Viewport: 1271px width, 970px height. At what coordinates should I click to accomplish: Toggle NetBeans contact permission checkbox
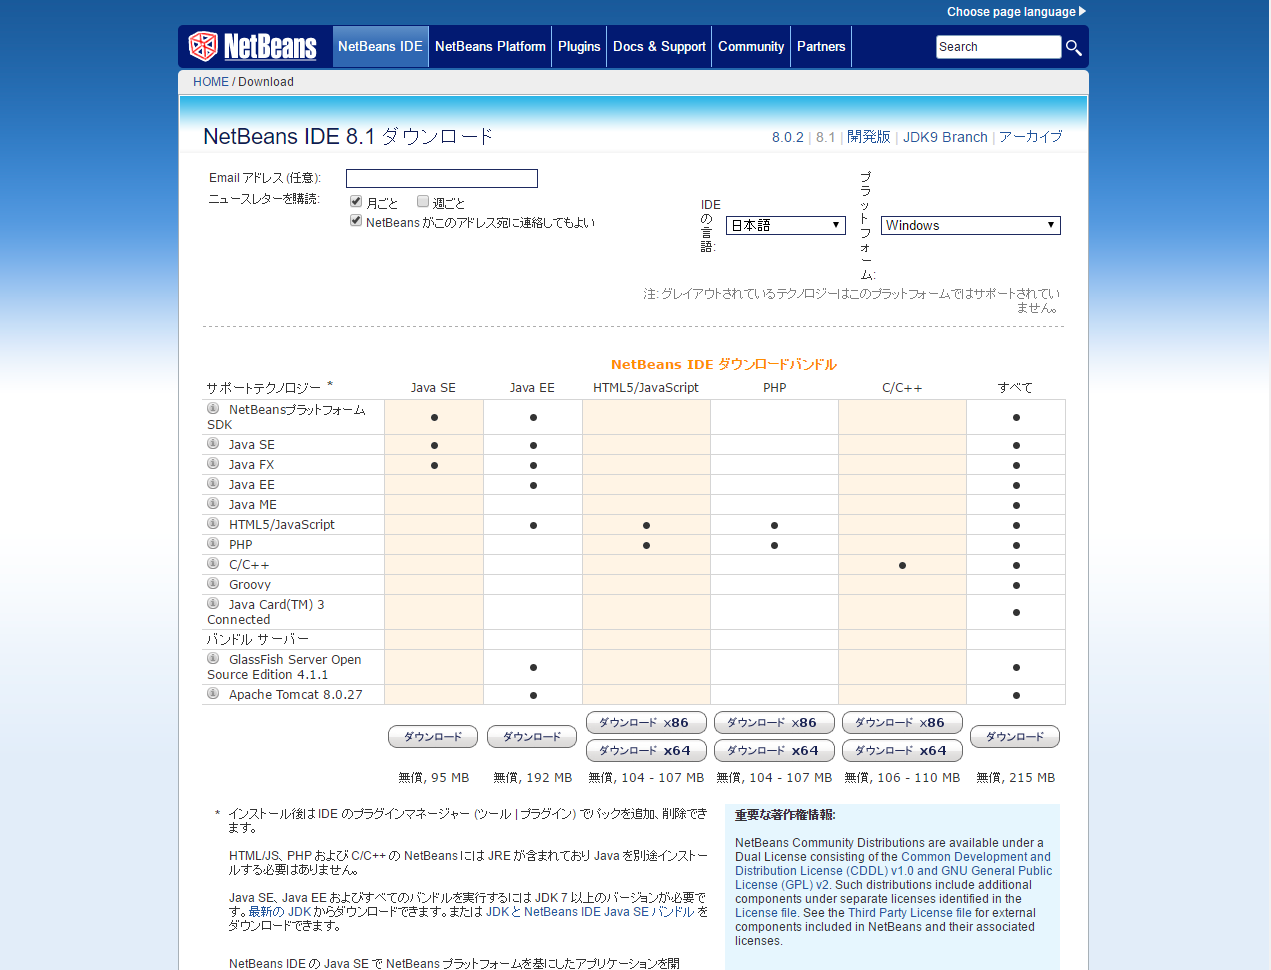tap(356, 220)
